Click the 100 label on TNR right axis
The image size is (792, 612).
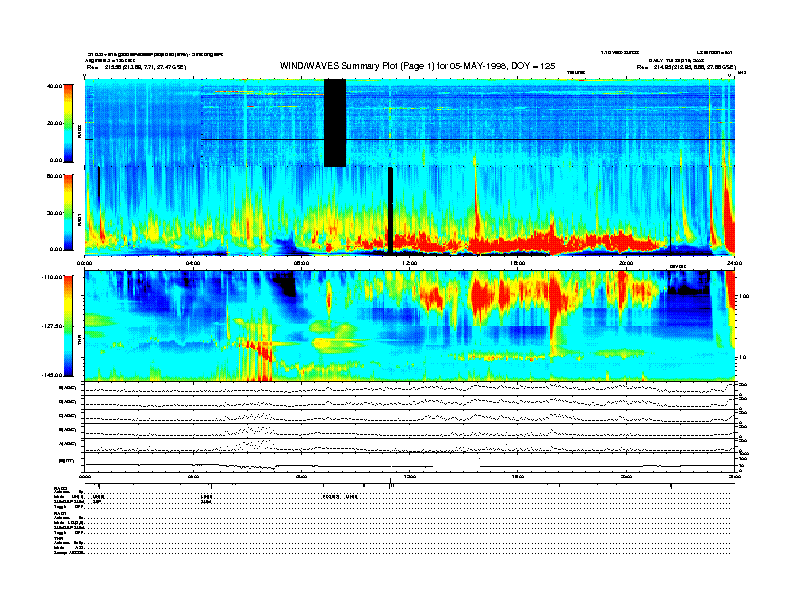(x=744, y=296)
